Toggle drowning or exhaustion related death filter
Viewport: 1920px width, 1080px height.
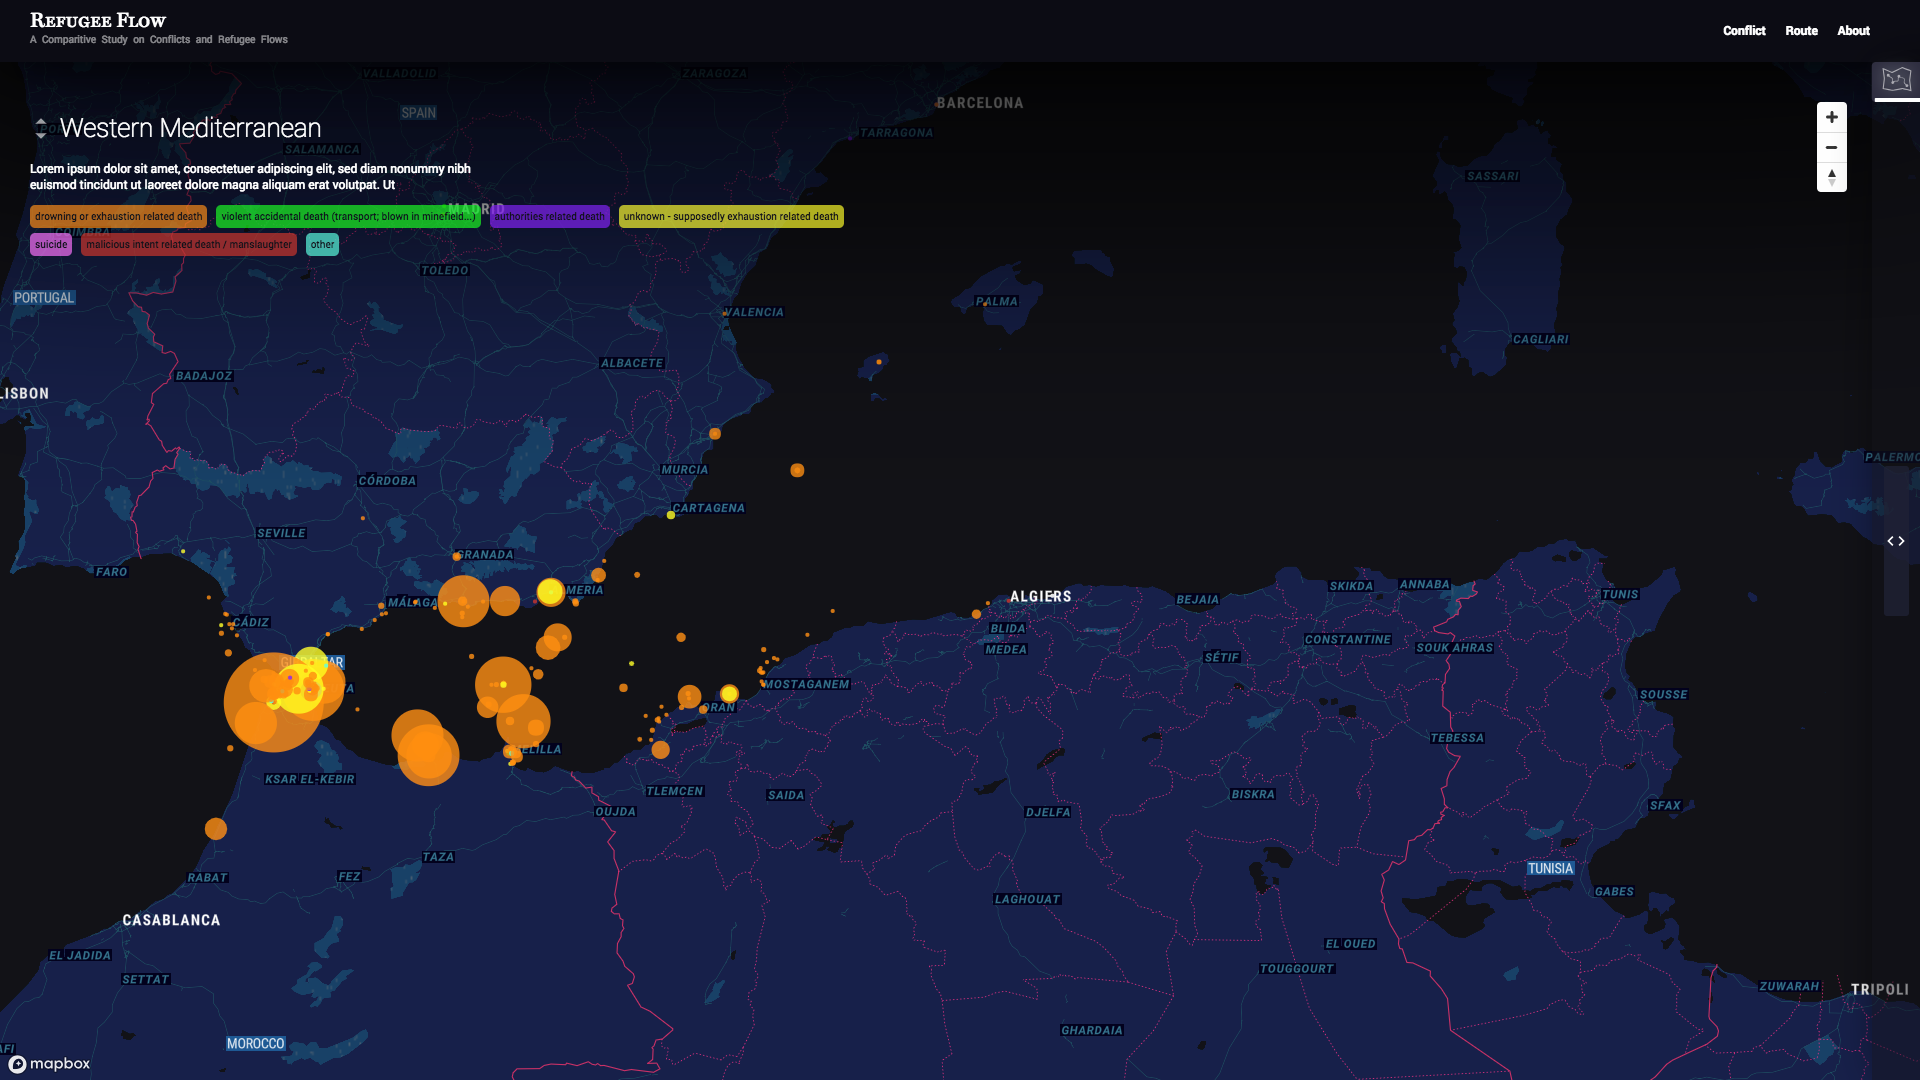click(x=118, y=217)
